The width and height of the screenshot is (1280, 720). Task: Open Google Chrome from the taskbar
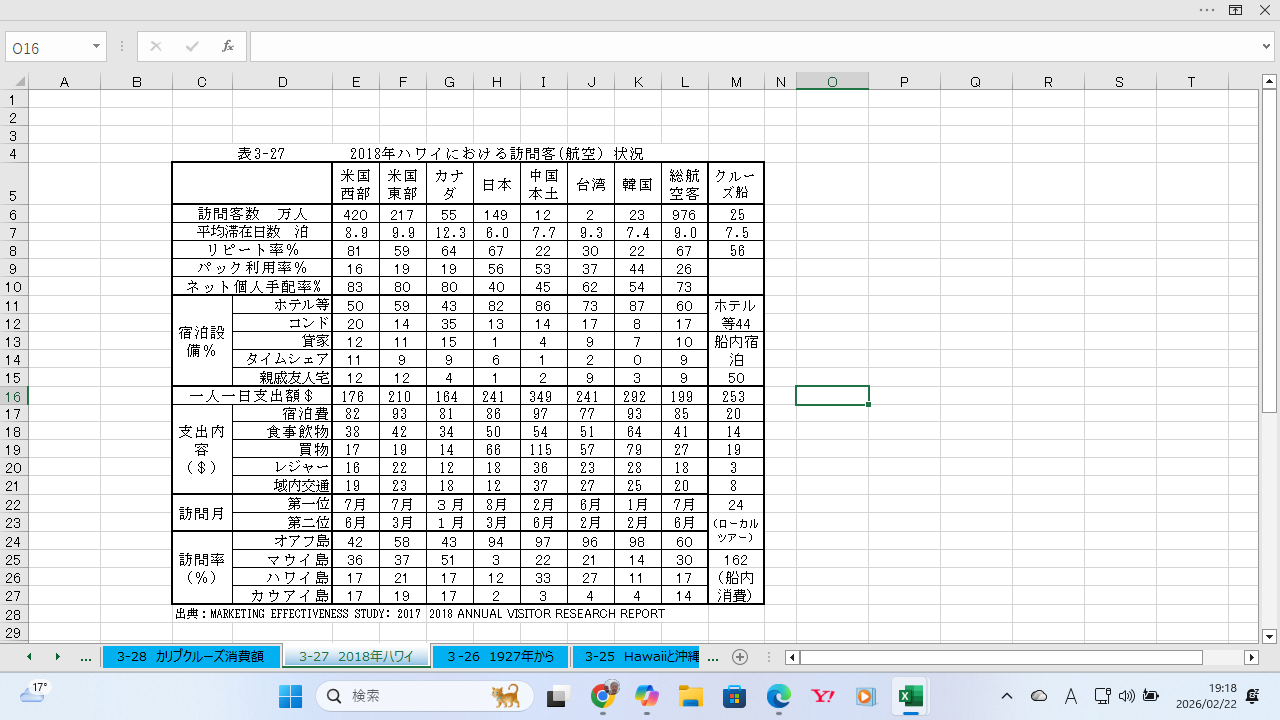coord(603,696)
